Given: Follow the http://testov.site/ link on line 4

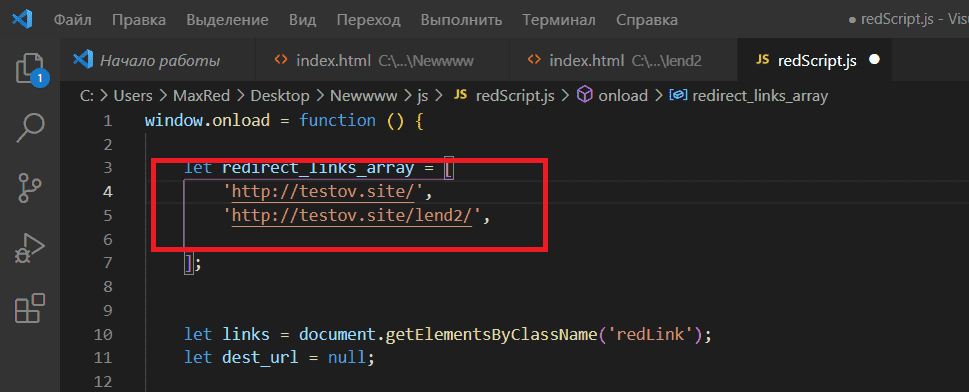Looking at the screenshot, I should click(326, 192).
